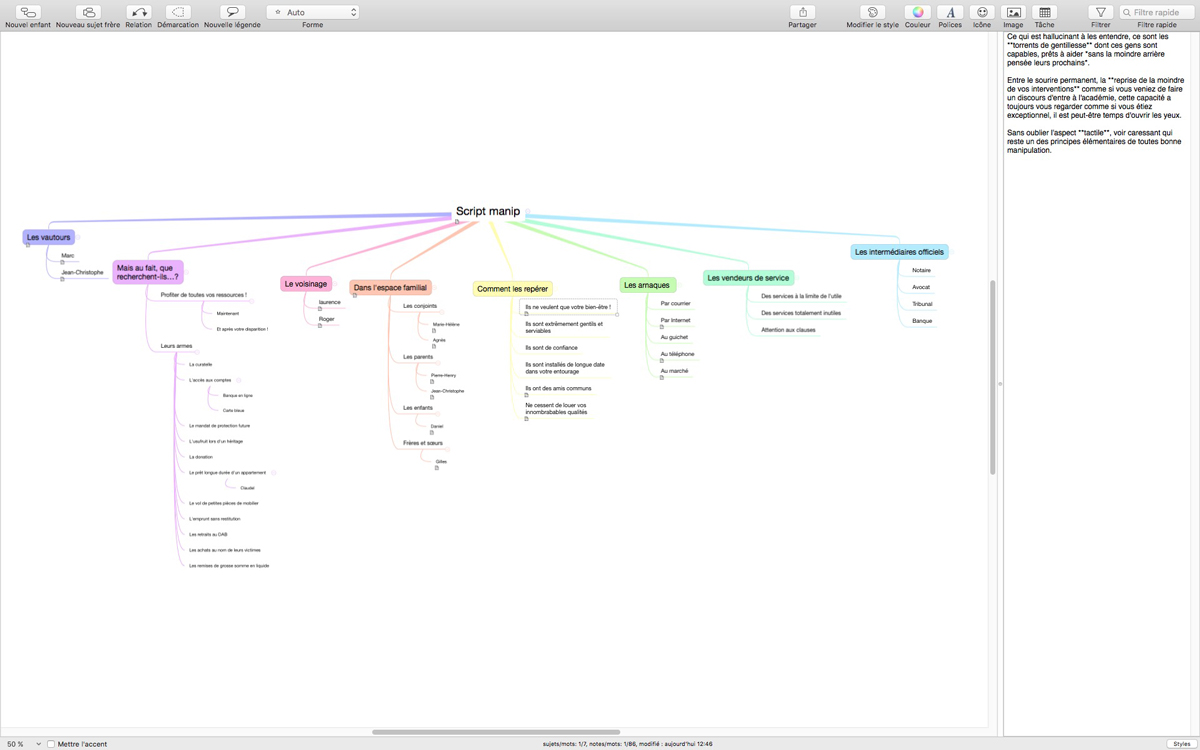Click the Styles button at bottom right

pyautogui.click(x=1180, y=744)
